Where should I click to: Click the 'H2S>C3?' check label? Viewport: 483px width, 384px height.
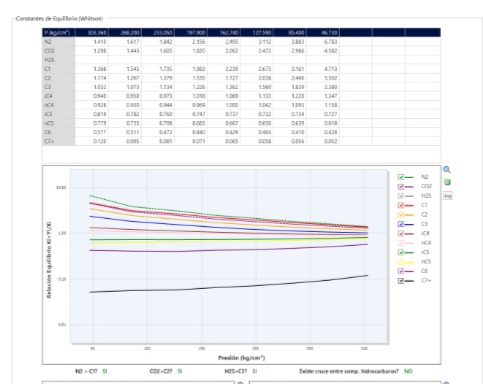(x=236, y=371)
